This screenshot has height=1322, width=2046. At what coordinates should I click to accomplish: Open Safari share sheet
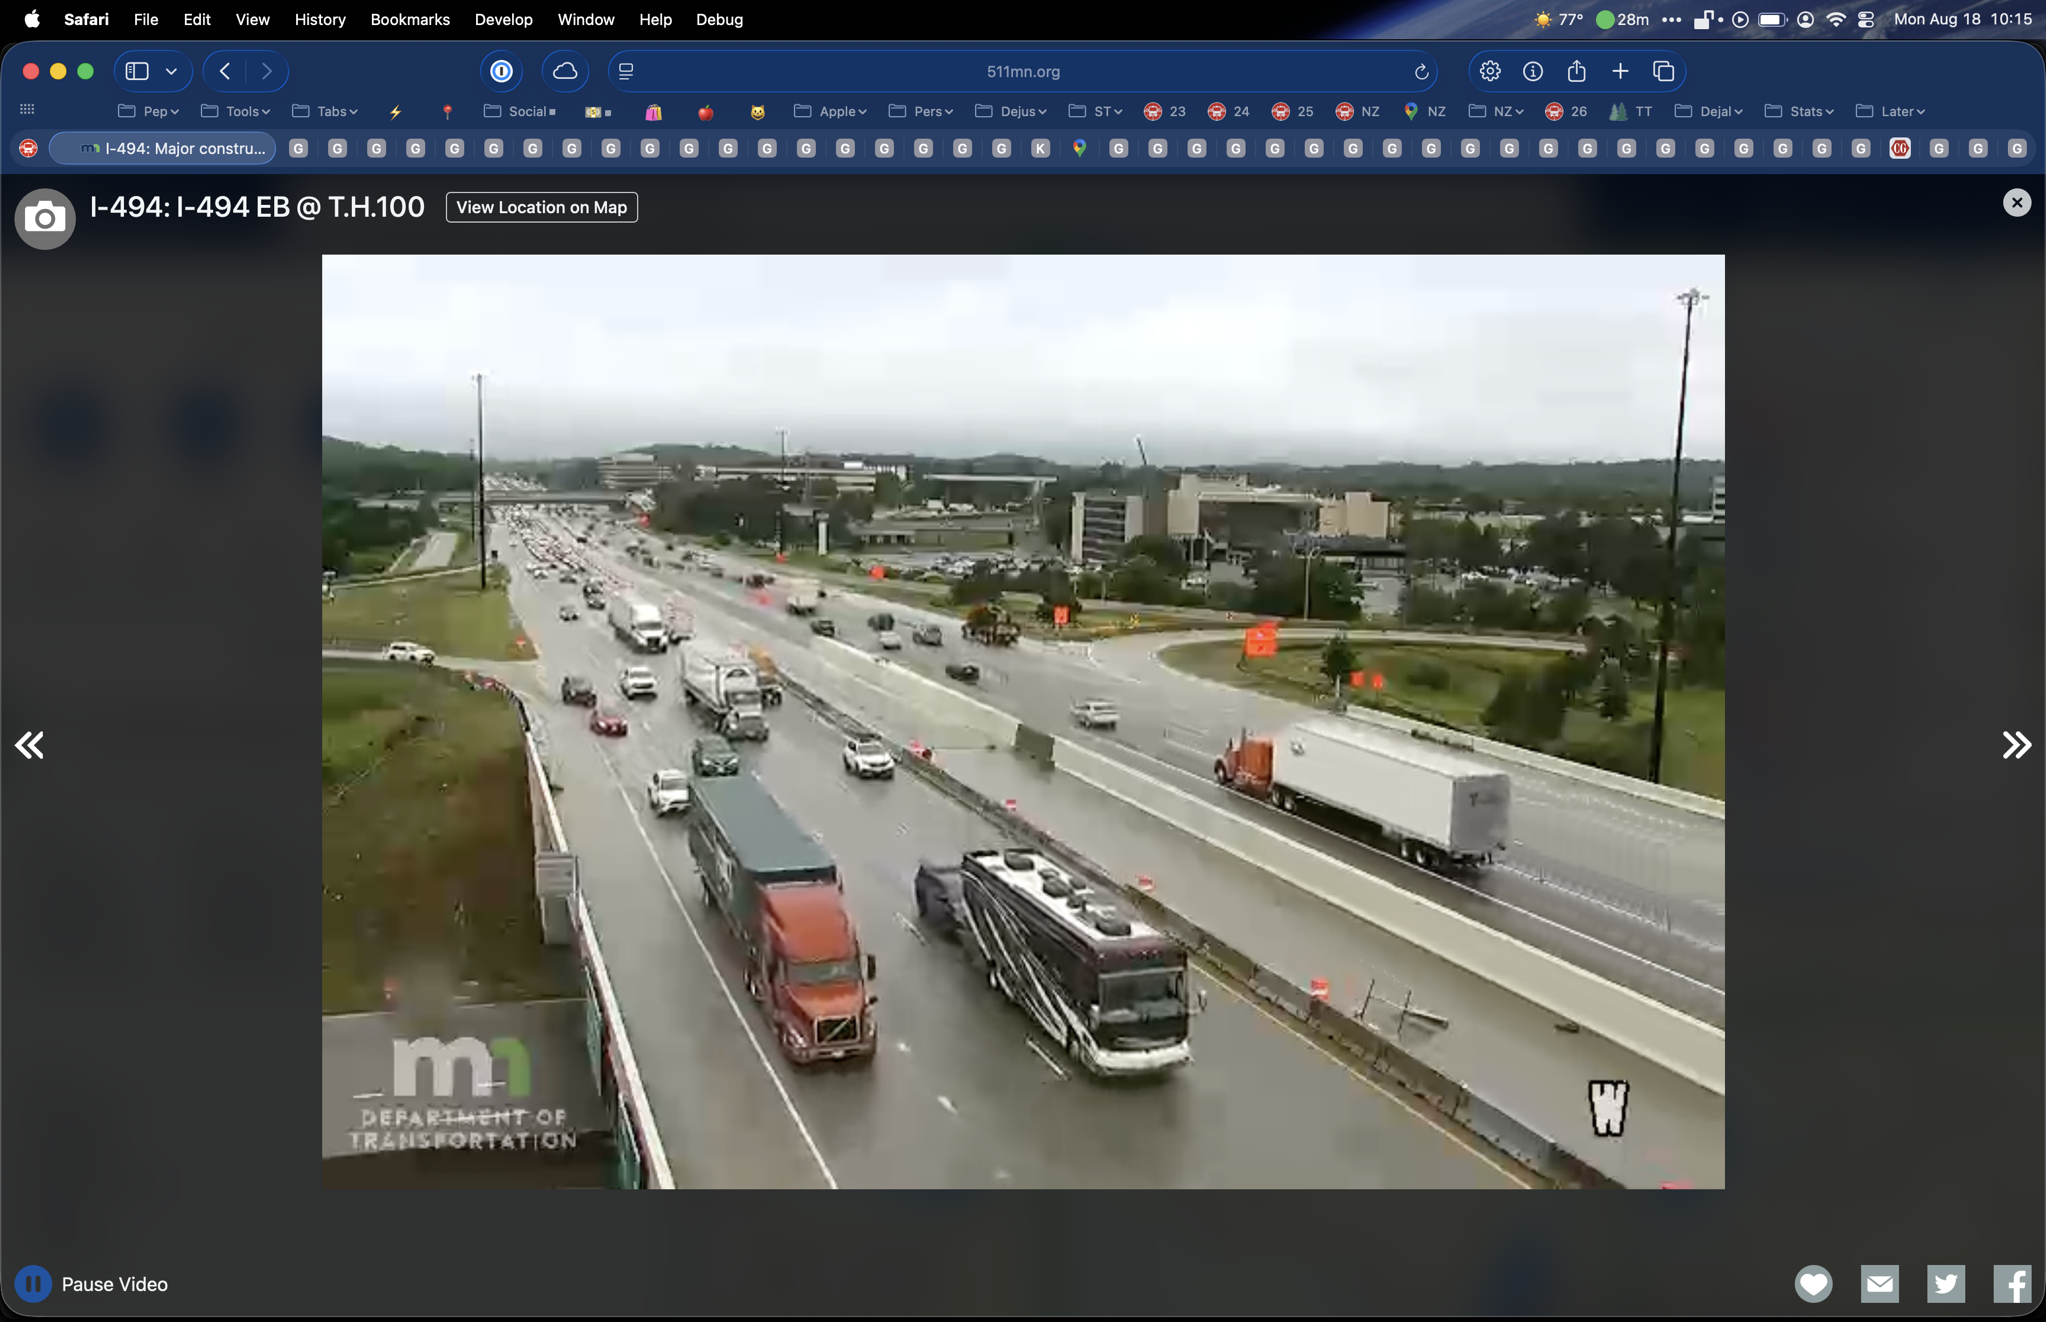coord(1576,71)
